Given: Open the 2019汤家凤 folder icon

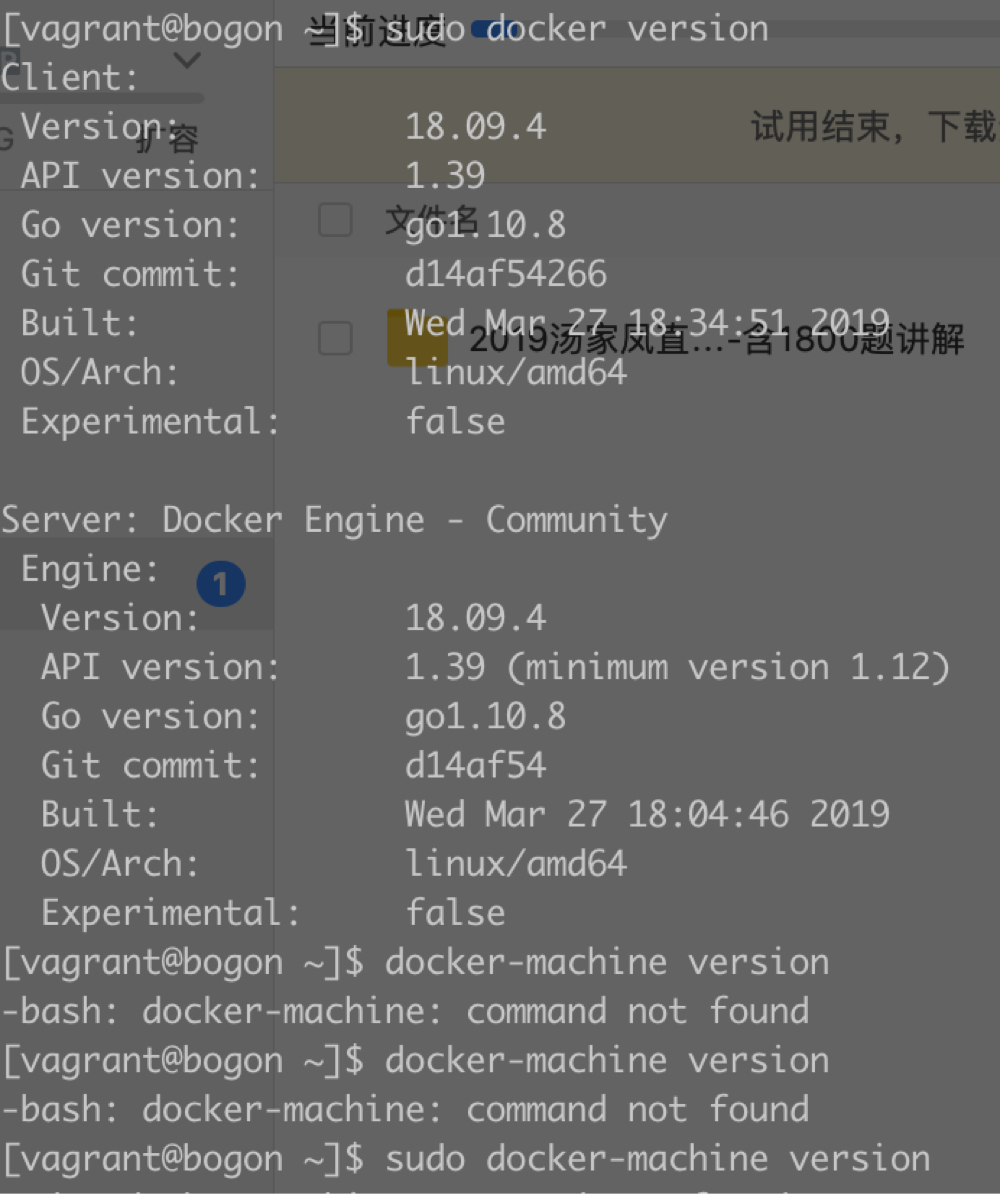Looking at the screenshot, I should [x=415, y=338].
